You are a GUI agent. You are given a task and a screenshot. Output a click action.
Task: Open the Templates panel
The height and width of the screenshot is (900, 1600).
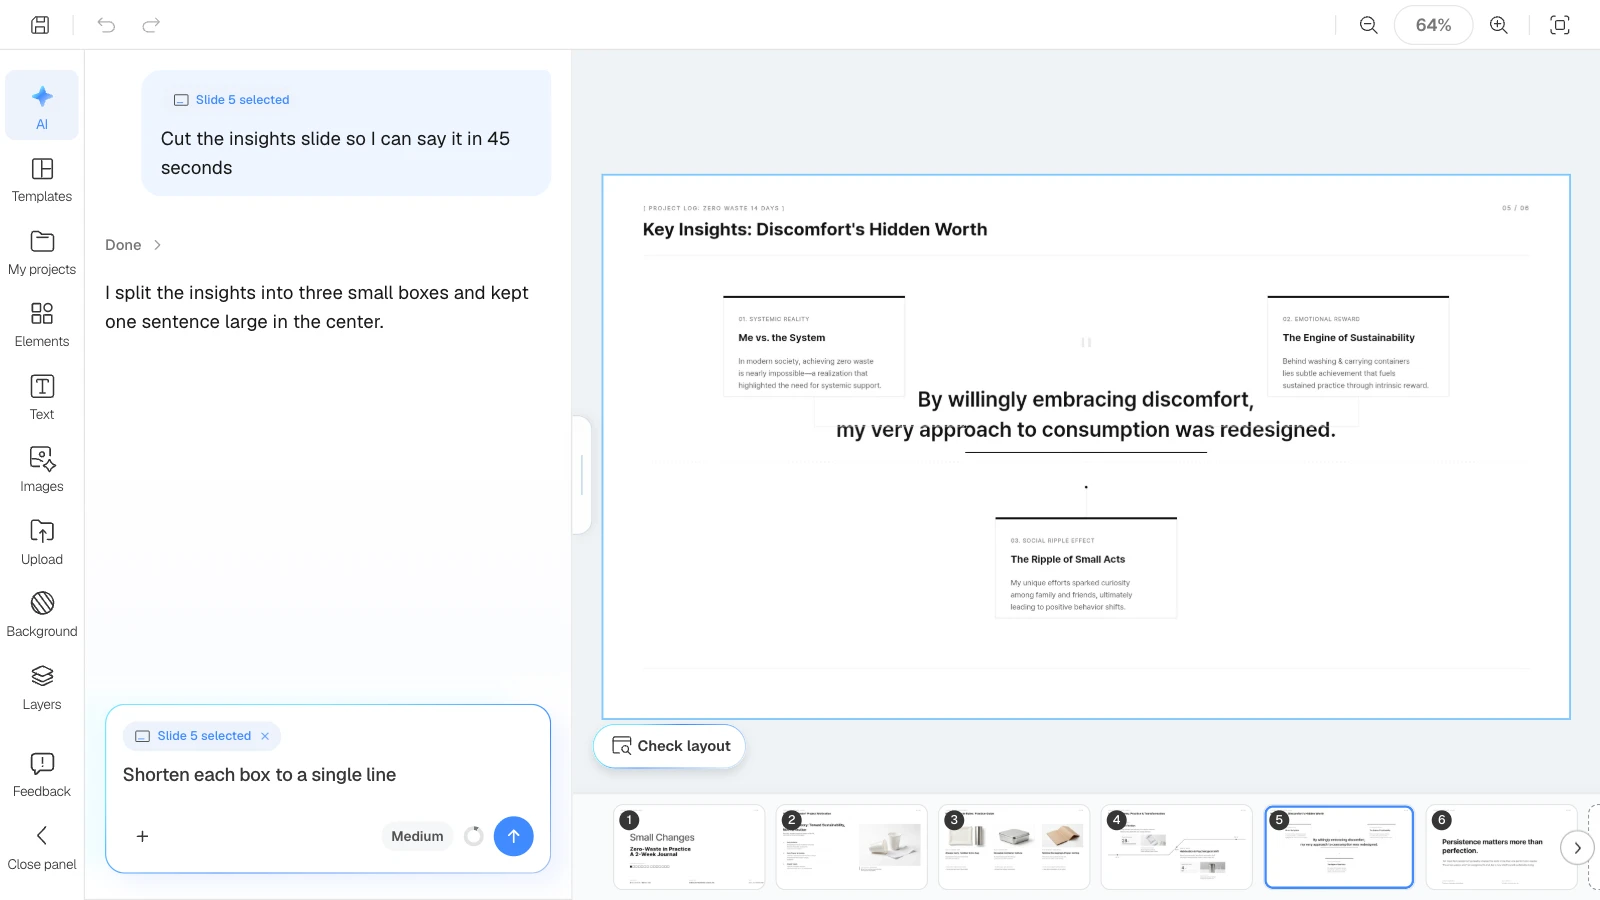point(42,179)
